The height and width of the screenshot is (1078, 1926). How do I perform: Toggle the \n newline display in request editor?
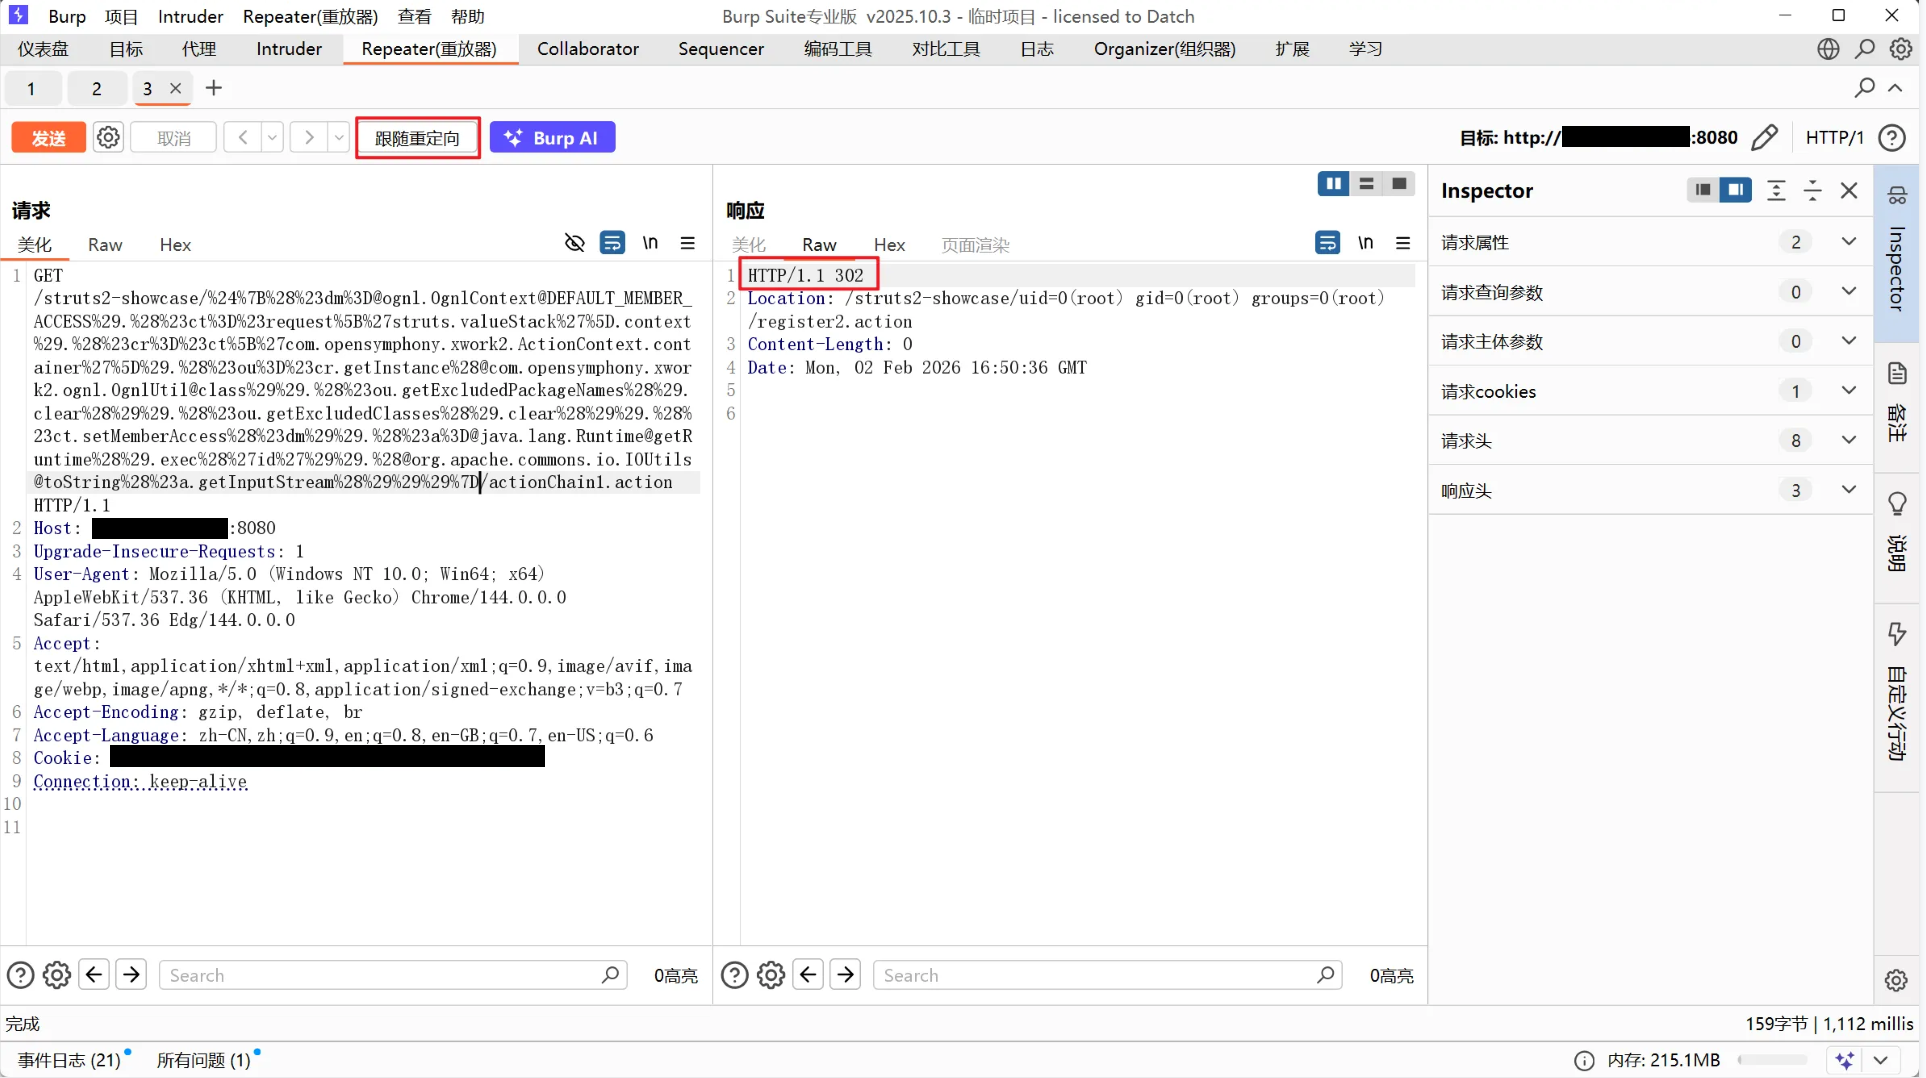650,243
